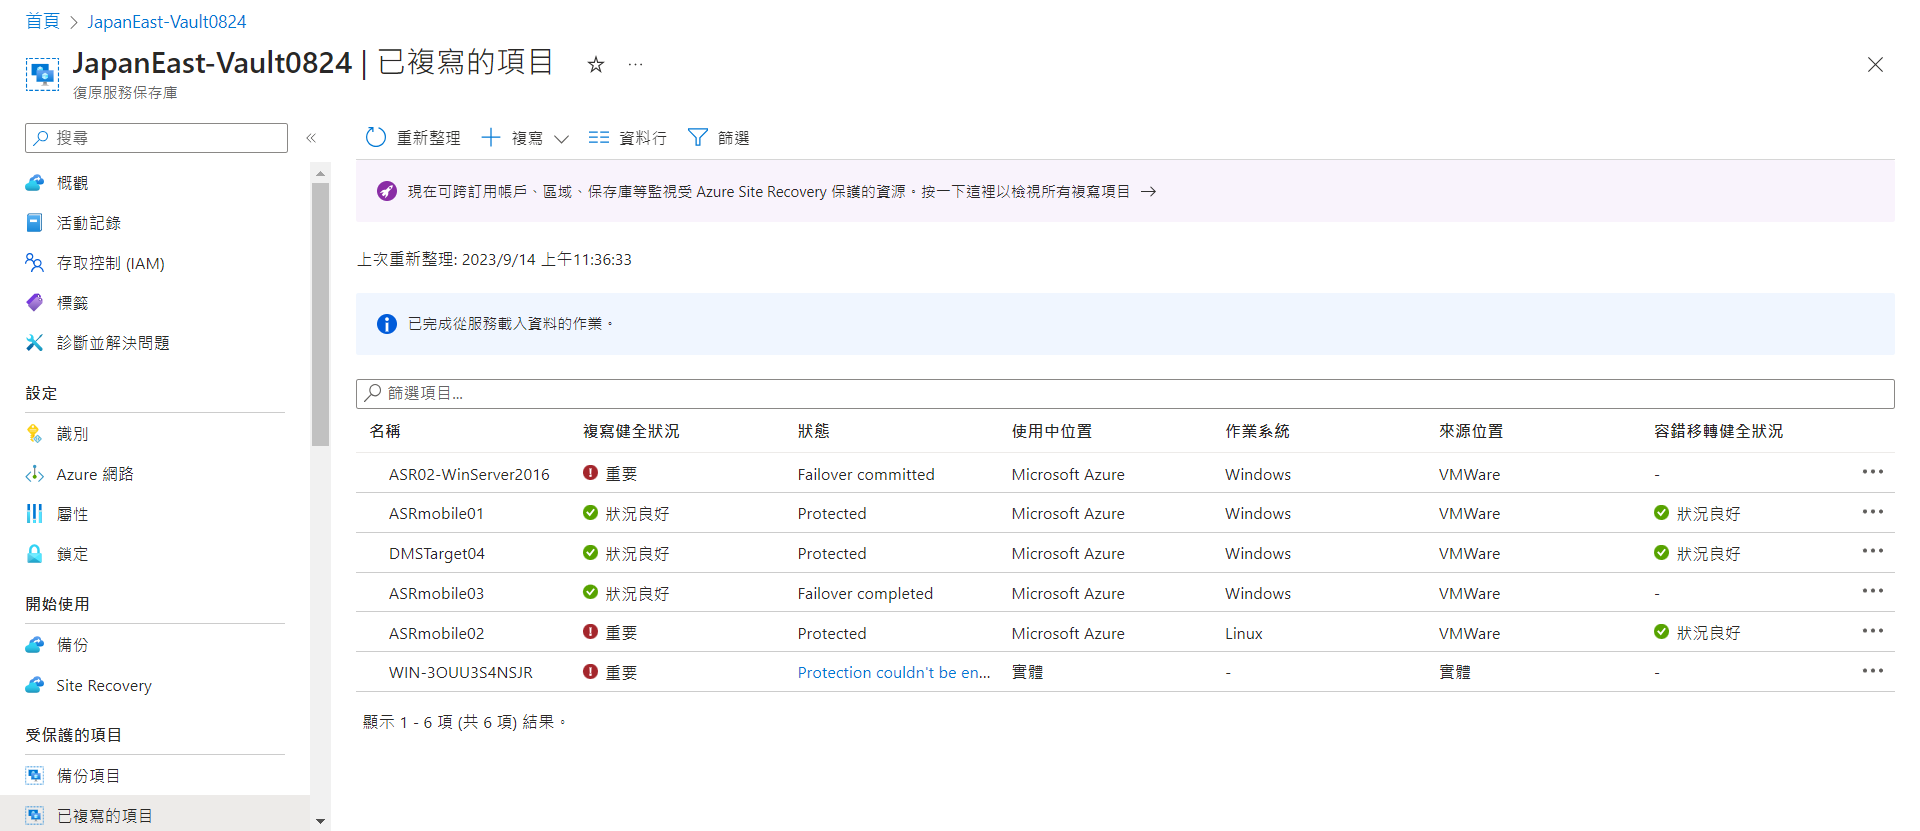Open 活動記錄 activity log
1920x831 pixels.
pos(89,223)
